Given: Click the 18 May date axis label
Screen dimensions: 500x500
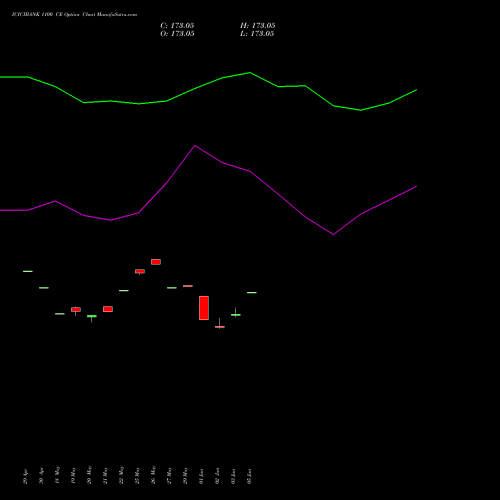Looking at the screenshot, I should pos(57,475).
